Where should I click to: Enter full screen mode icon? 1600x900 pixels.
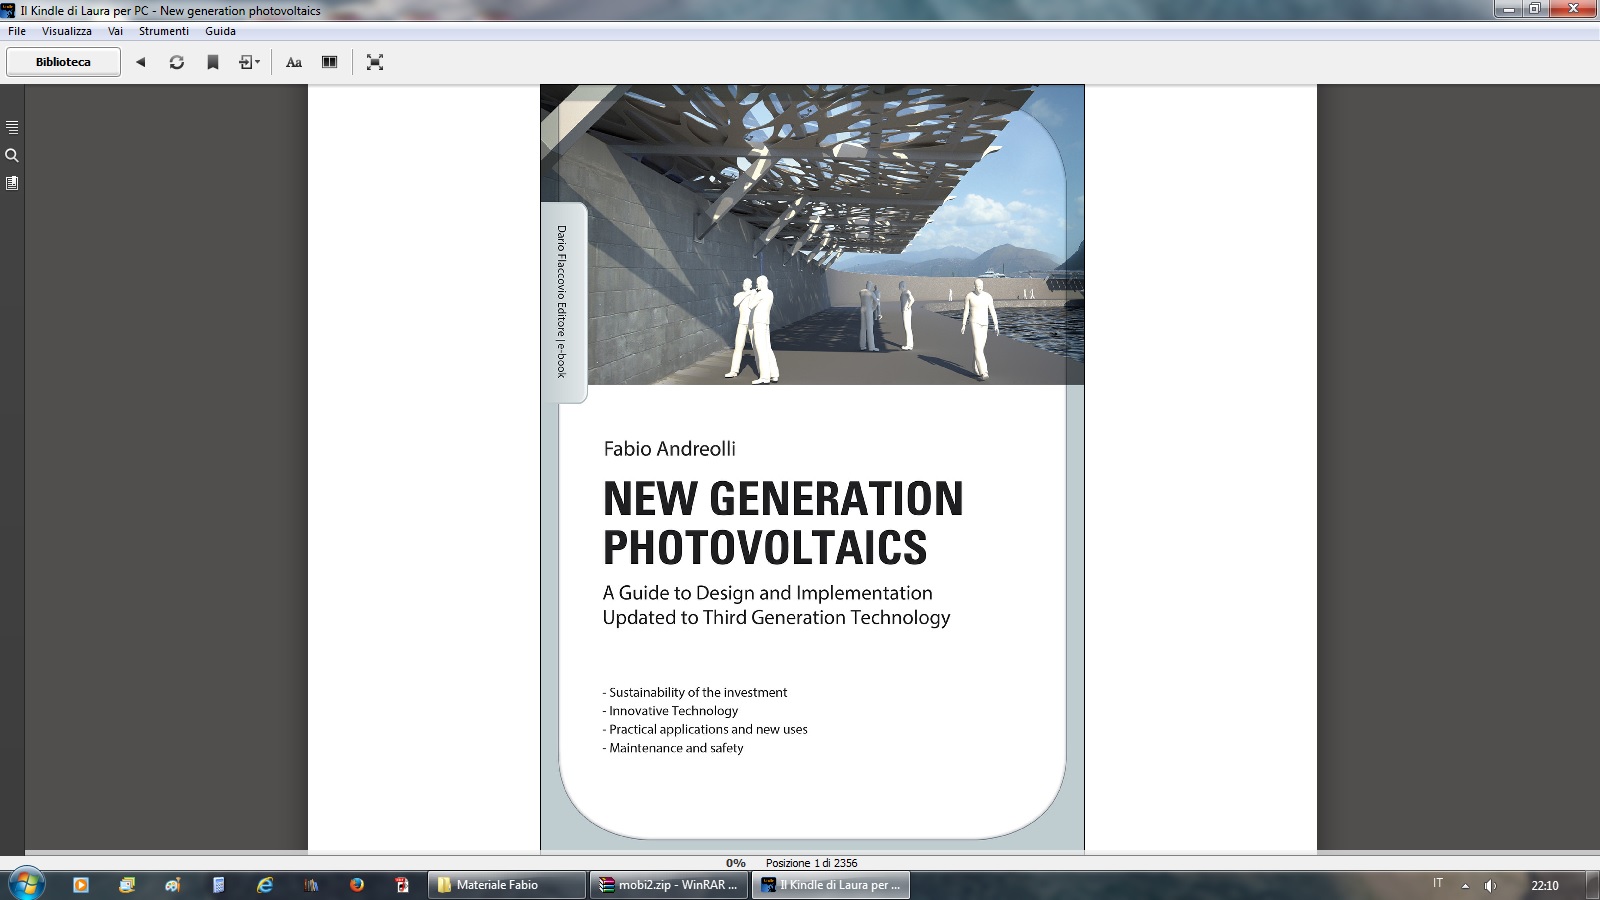pyautogui.click(x=375, y=62)
